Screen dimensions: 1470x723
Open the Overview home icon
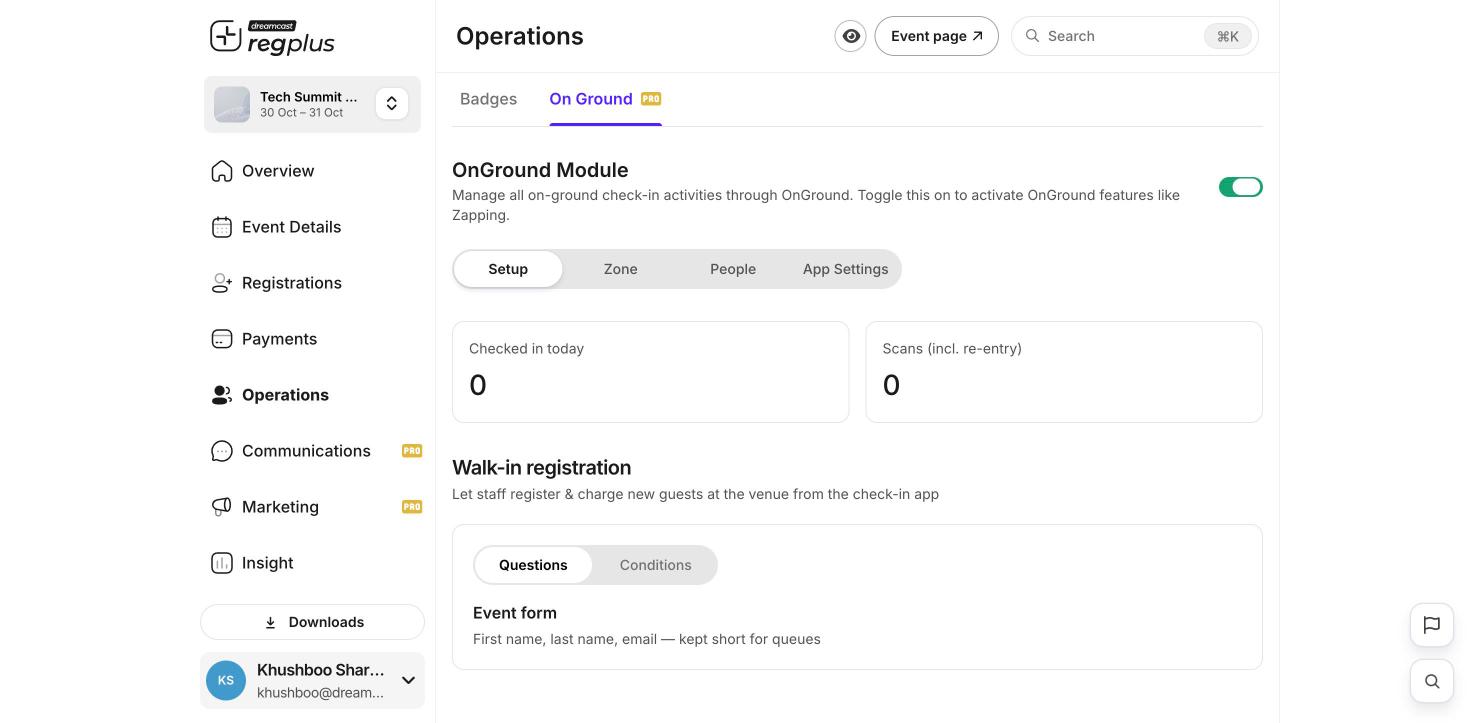222,171
